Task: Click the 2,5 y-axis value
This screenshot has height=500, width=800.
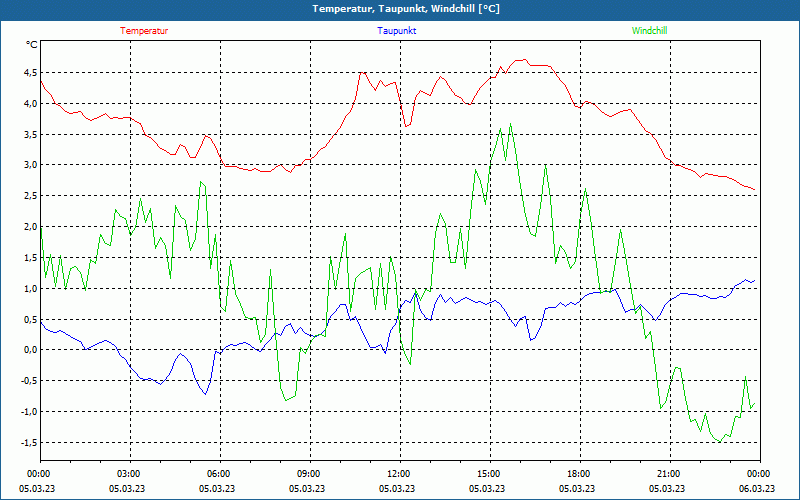Action: tap(30, 196)
